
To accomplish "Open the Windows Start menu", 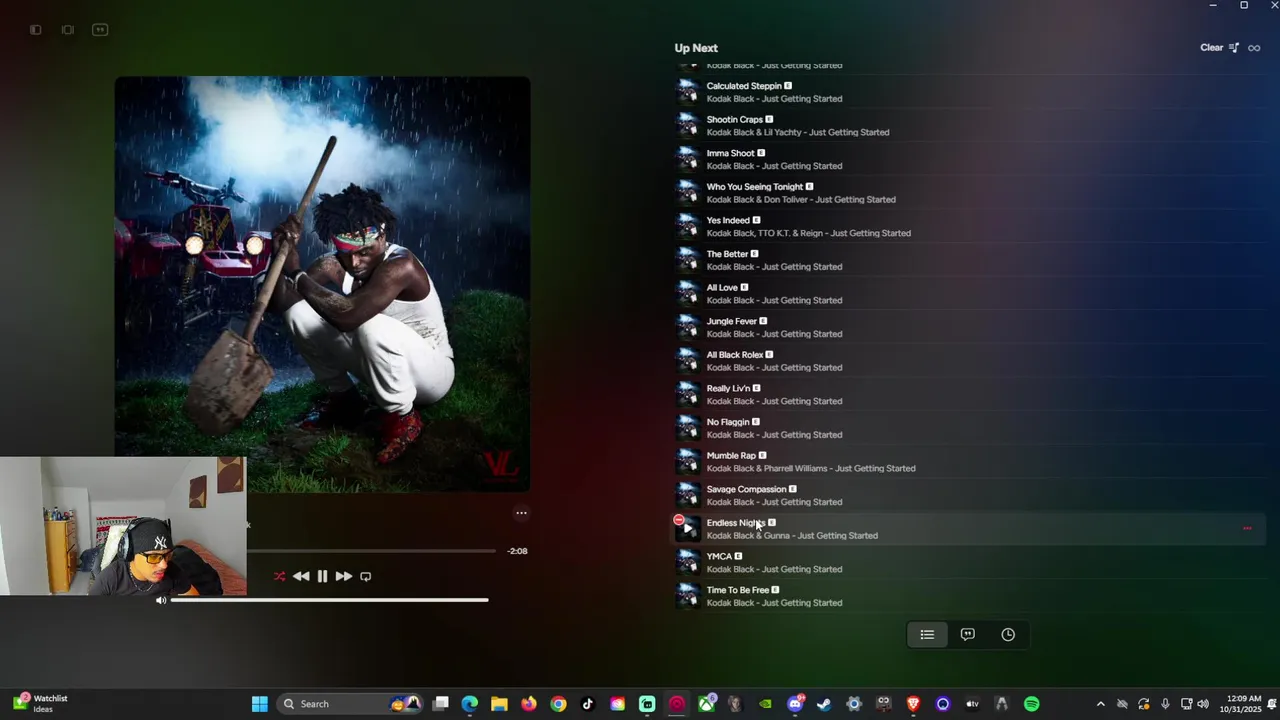I will [260, 704].
